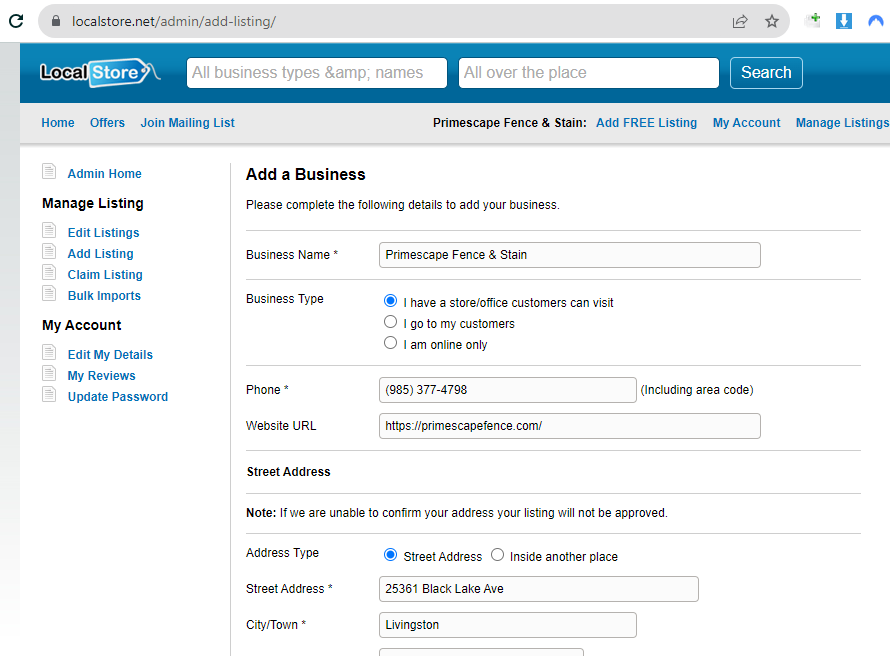Viewport: 890px width, 656px height.
Task: Click the 'Manage Listing' sidebar heading
Action: tap(93, 203)
